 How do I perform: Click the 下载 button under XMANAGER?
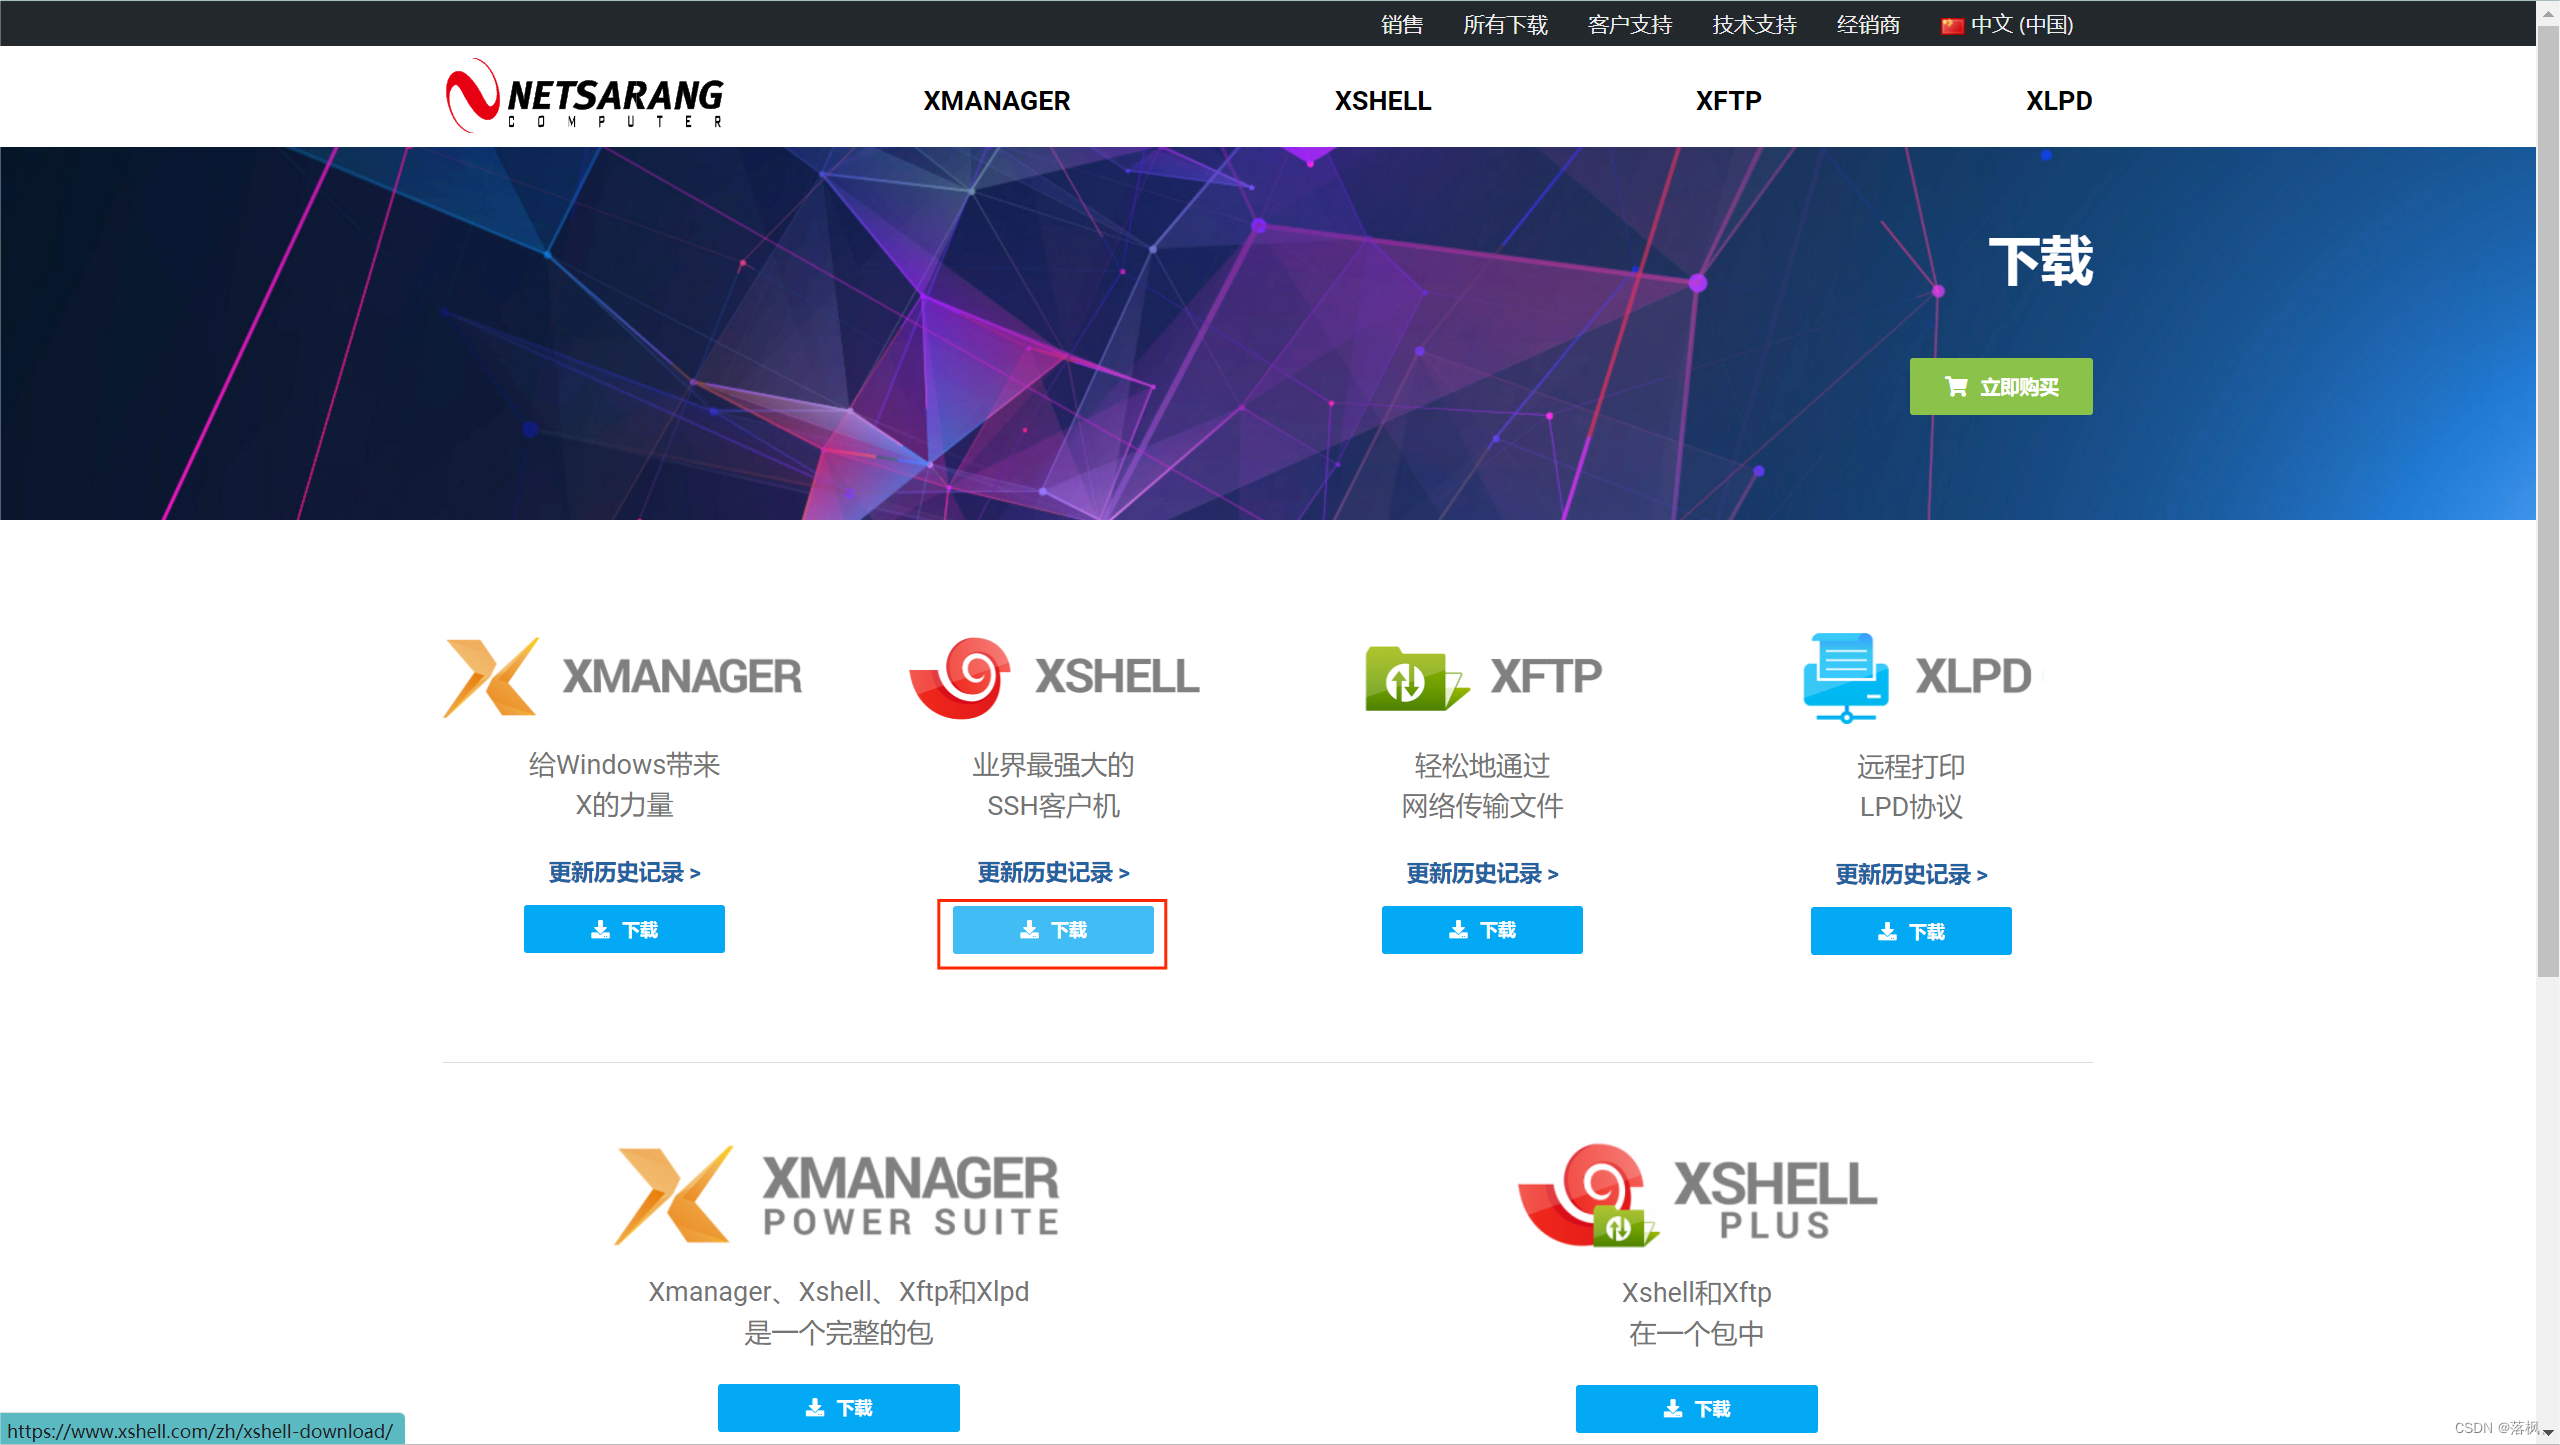pyautogui.click(x=624, y=929)
